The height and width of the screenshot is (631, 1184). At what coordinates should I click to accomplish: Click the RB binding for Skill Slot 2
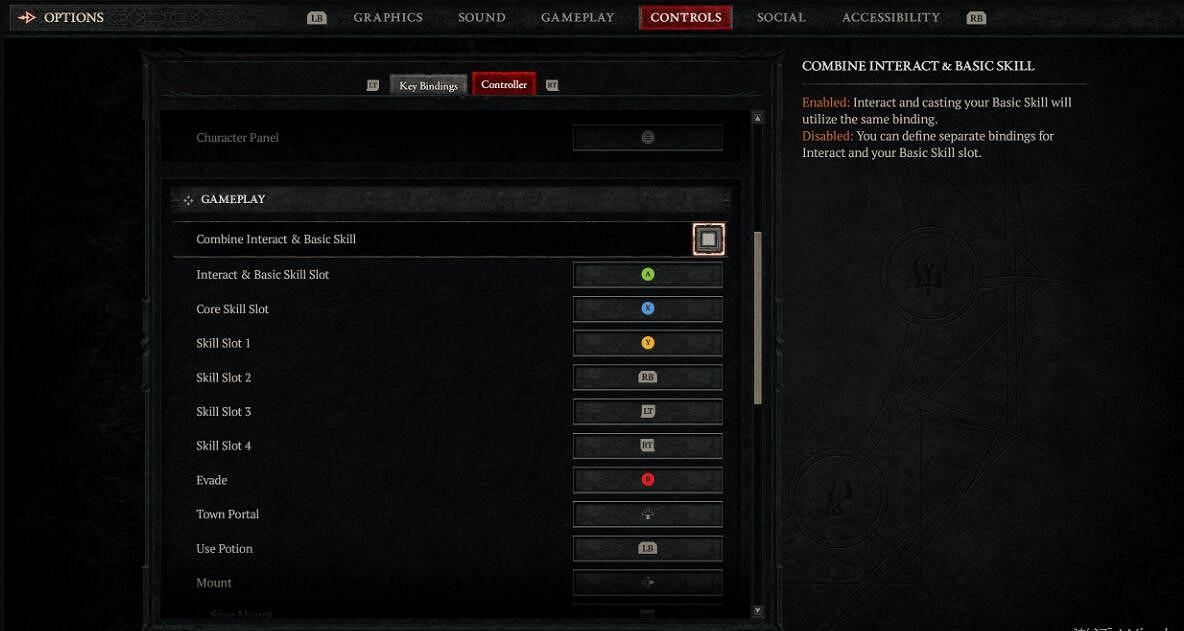pyautogui.click(x=647, y=377)
